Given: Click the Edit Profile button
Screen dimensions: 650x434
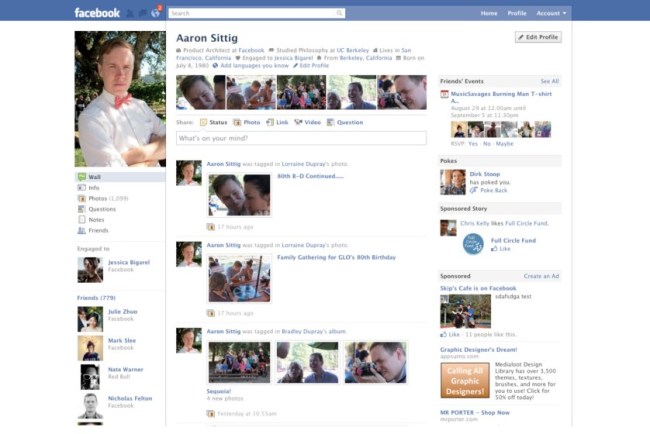Looking at the screenshot, I should pos(538,37).
